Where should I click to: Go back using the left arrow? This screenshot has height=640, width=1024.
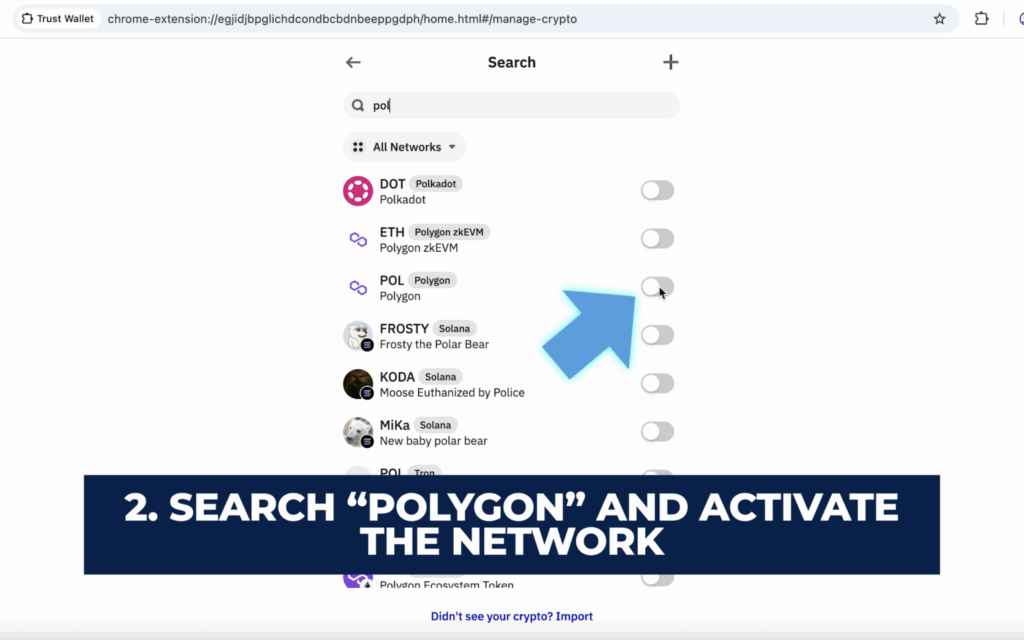(353, 62)
